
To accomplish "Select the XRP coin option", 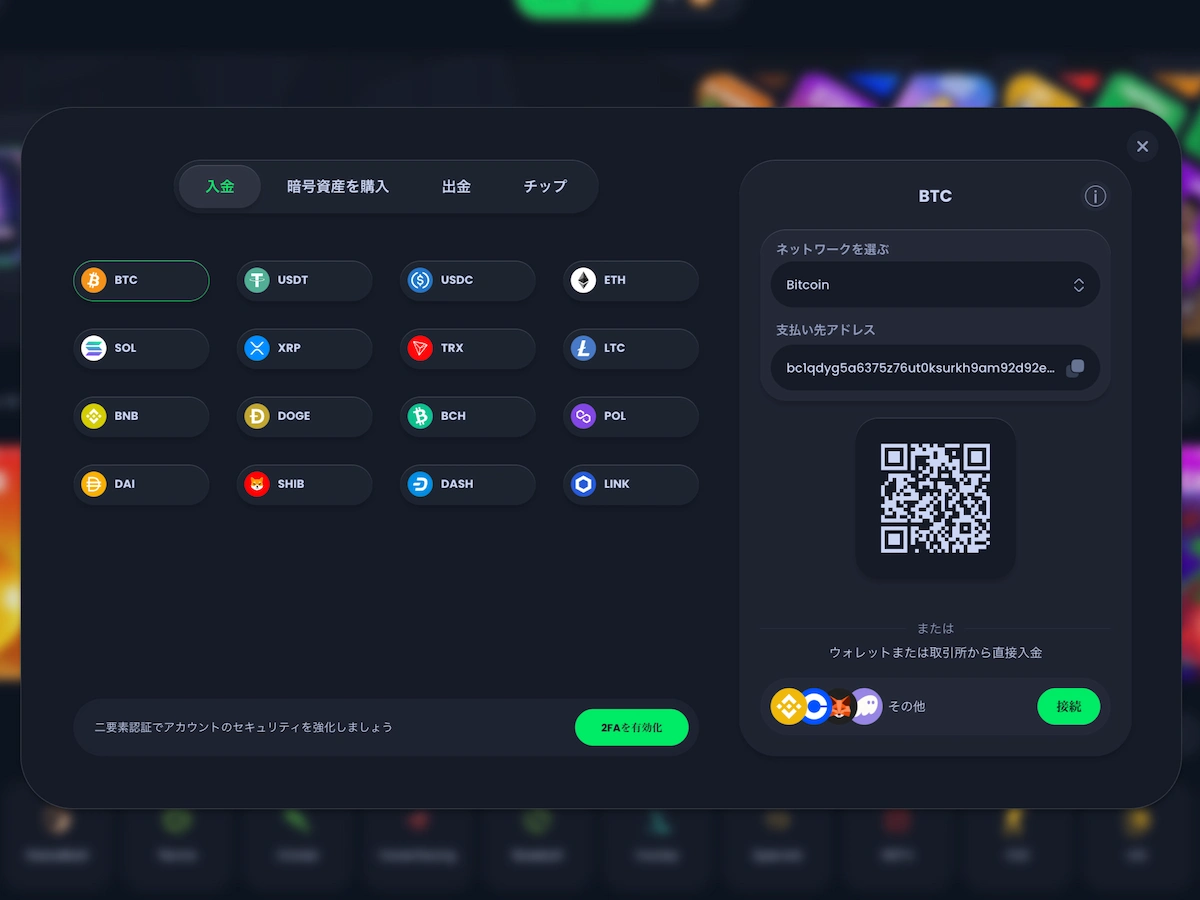I will coord(304,349).
